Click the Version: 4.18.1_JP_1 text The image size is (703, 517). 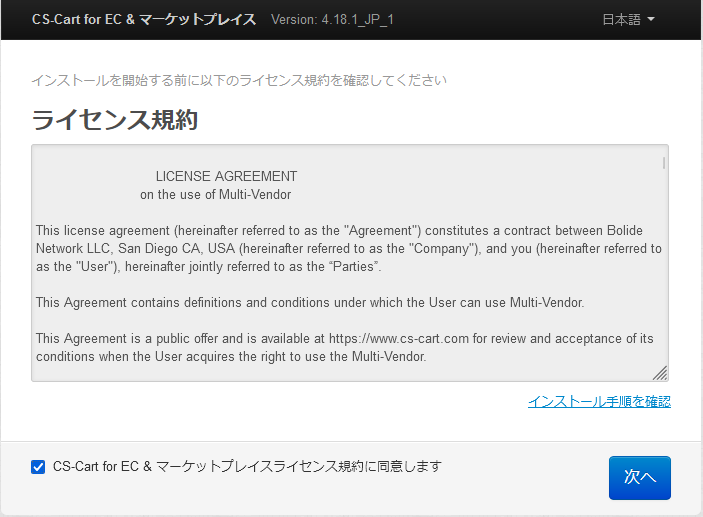(332, 20)
